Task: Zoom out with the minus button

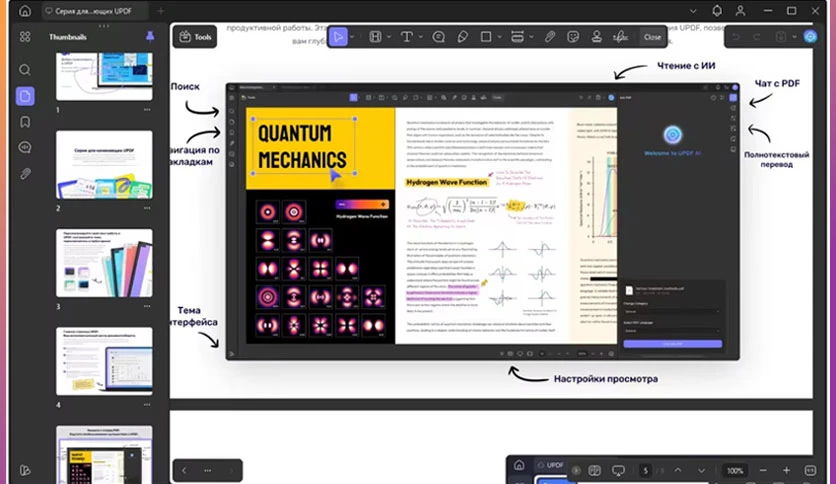Action: tap(763, 471)
